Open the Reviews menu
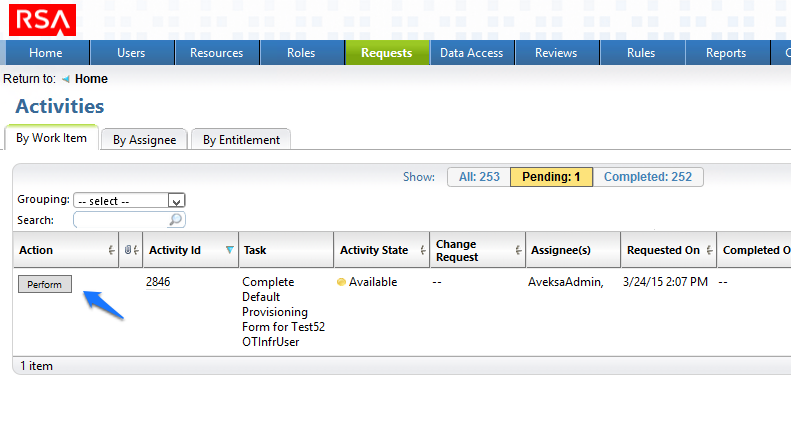This screenshot has height=433, width=791. (556, 53)
